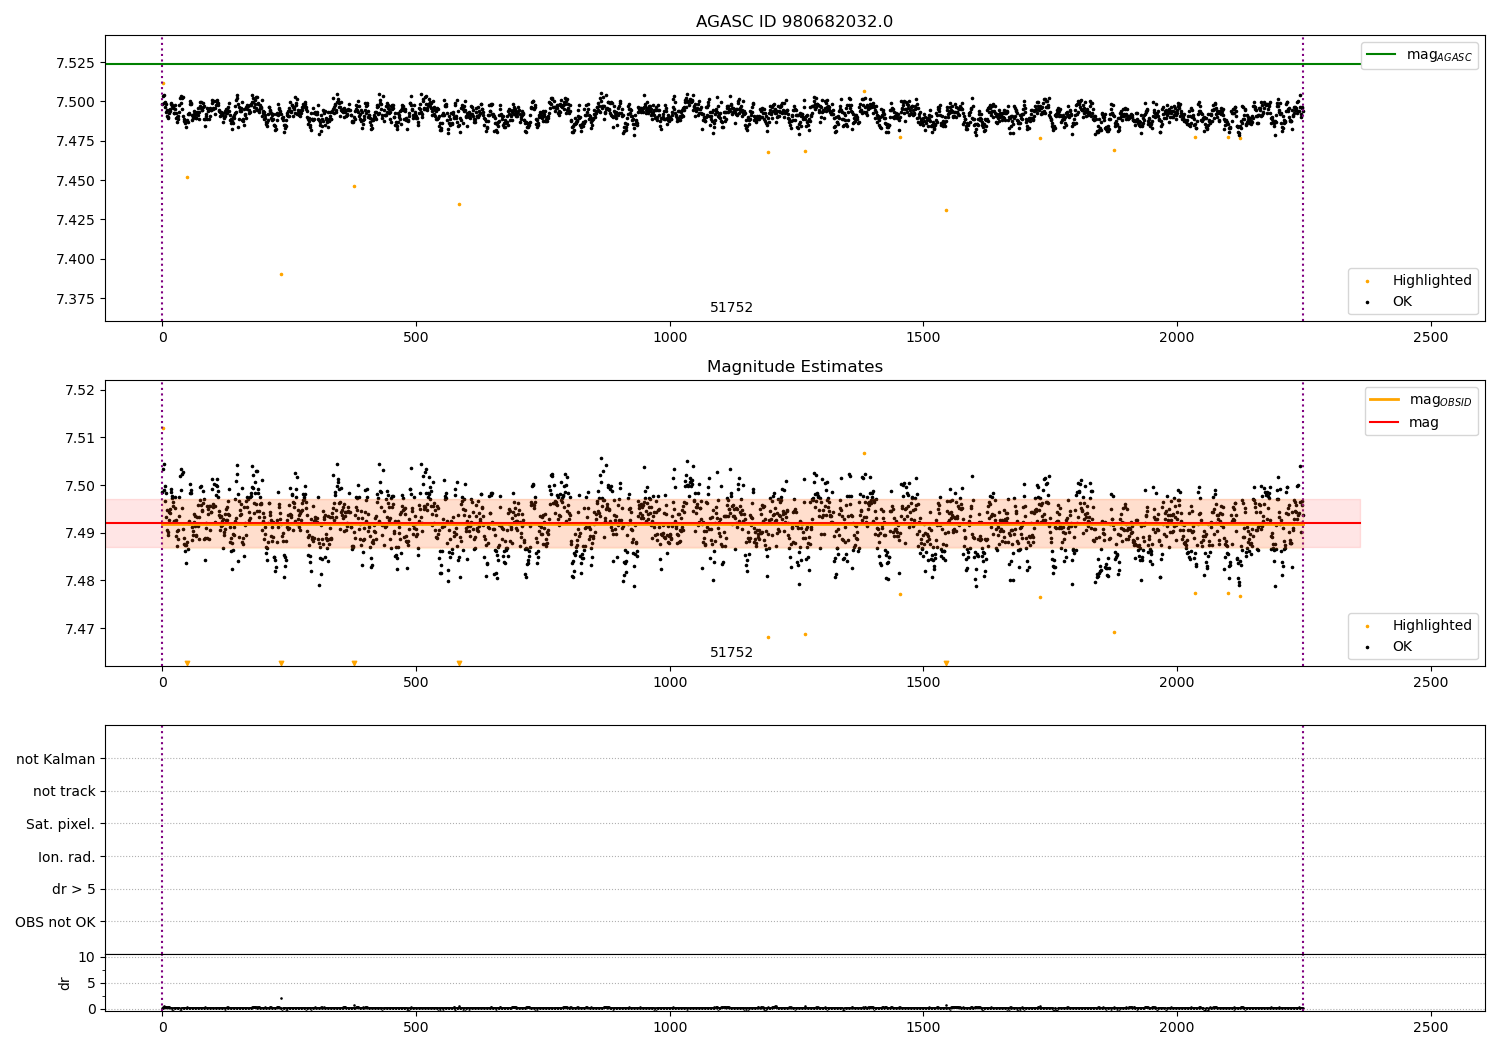Viewport: 1500px width, 1050px height.
Task: Select the 'Ion. rad.' row label
Action: tap(67, 857)
